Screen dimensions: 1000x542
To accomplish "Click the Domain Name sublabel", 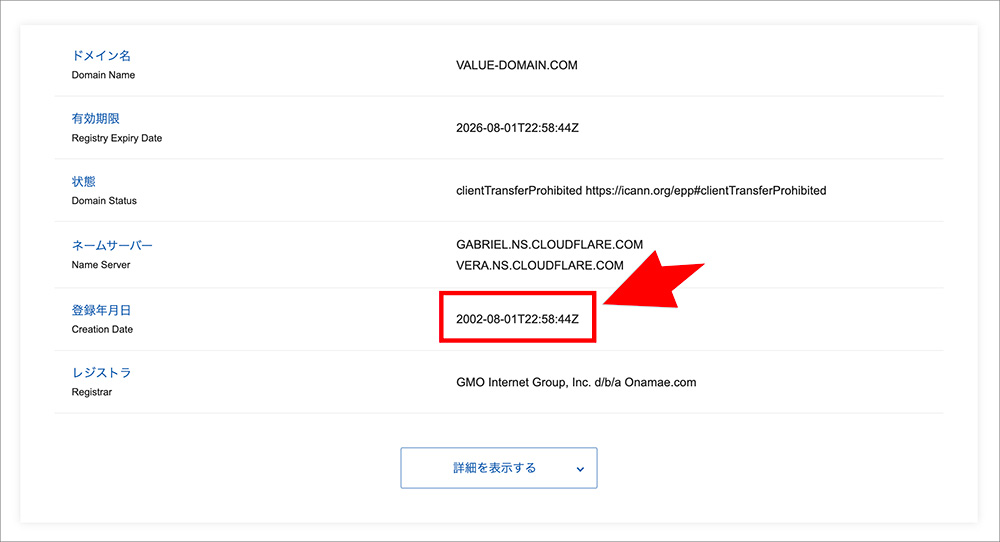I will [103, 75].
